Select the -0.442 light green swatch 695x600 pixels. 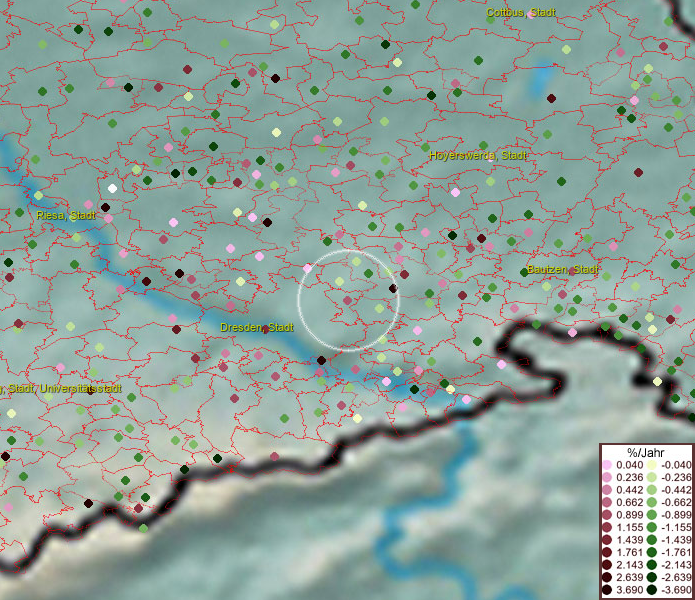[652, 490]
